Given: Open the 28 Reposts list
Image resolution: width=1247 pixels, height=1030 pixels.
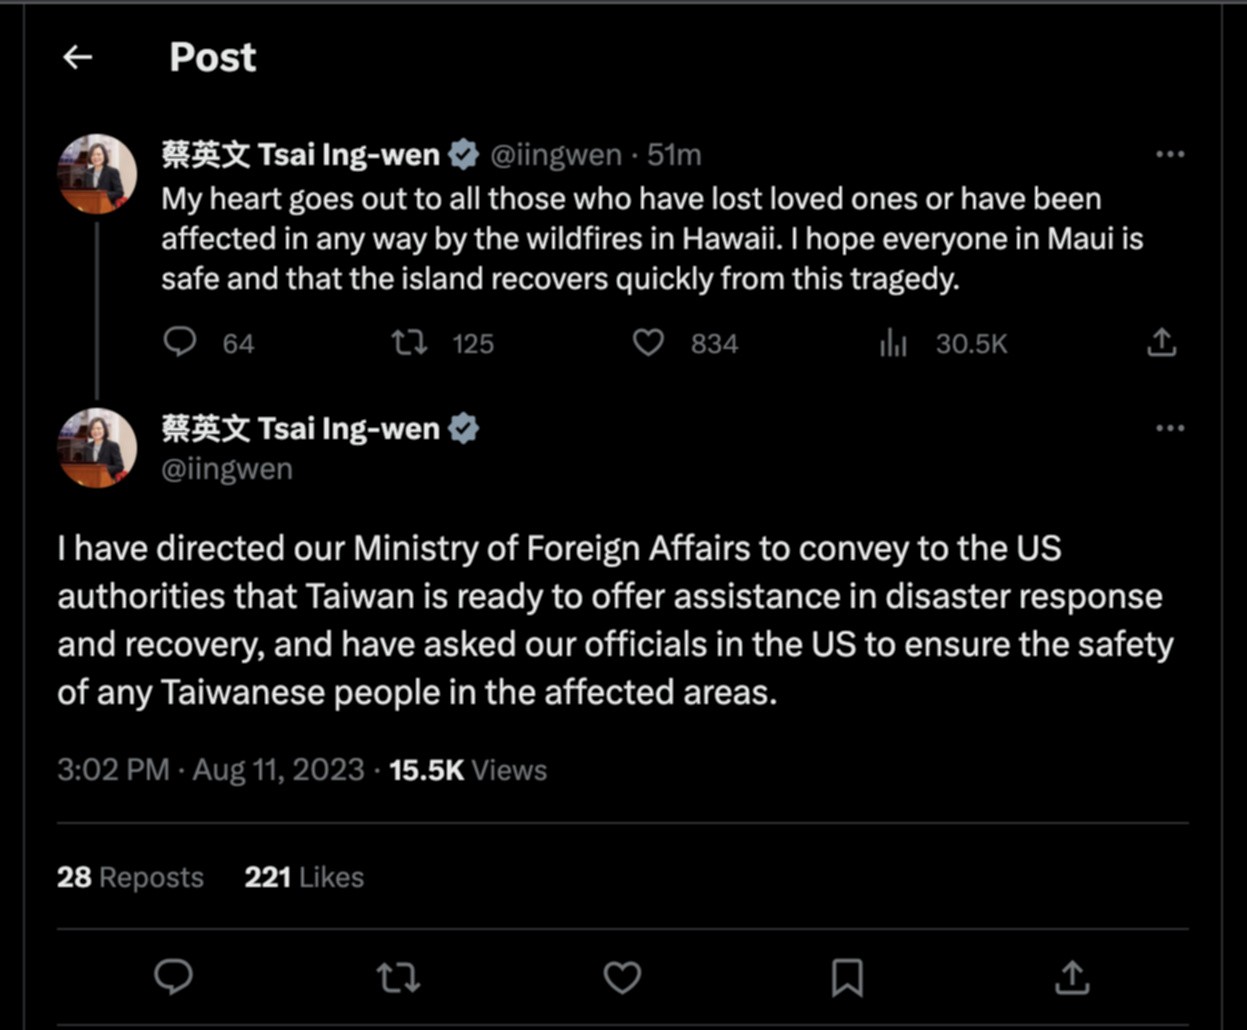Looking at the screenshot, I should coord(130,877).
